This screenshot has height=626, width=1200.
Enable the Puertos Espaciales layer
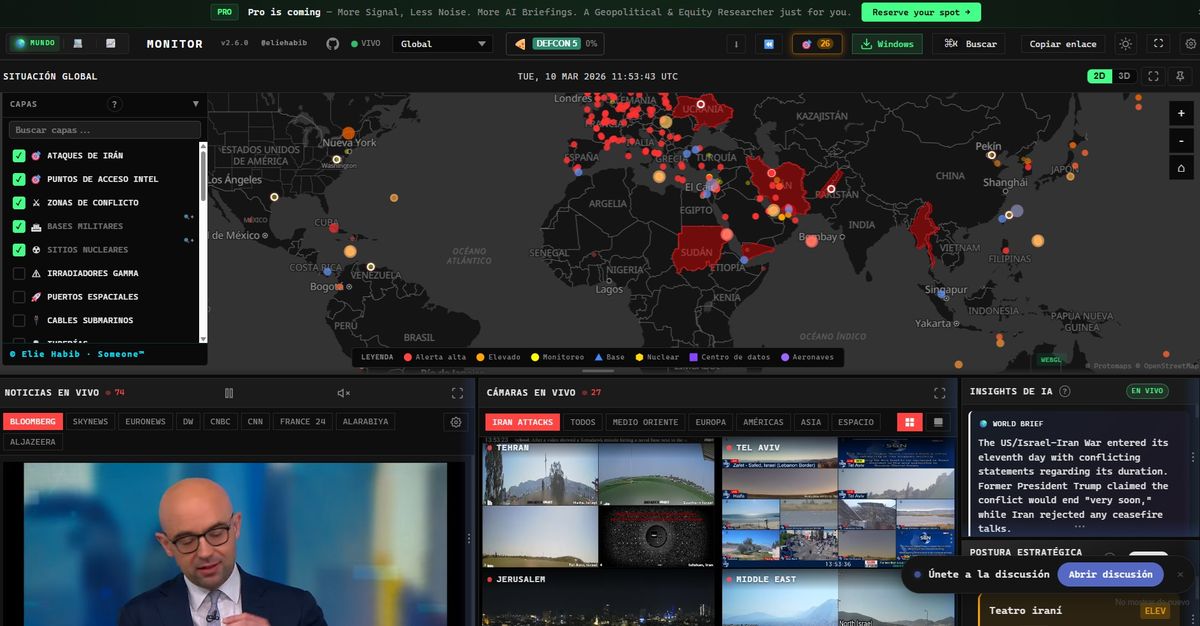coord(17,296)
